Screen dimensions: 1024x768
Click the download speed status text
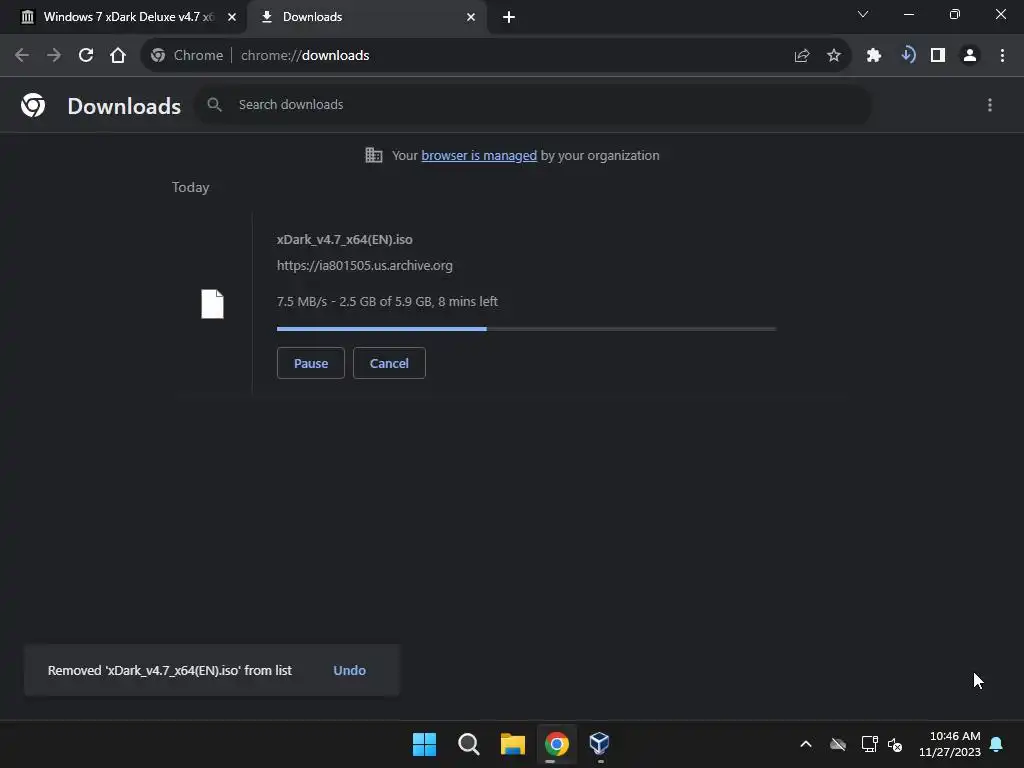387,302
